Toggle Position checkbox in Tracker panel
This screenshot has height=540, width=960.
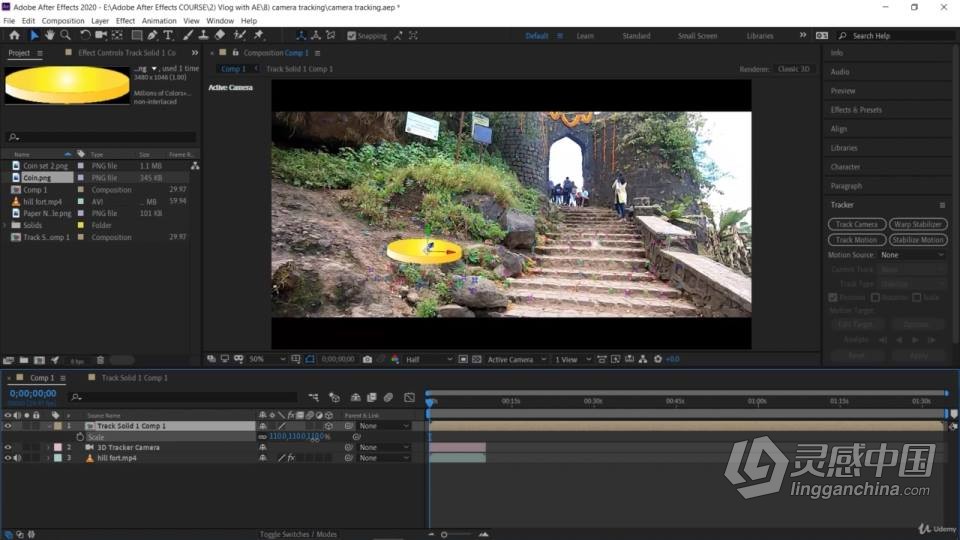coord(833,298)
